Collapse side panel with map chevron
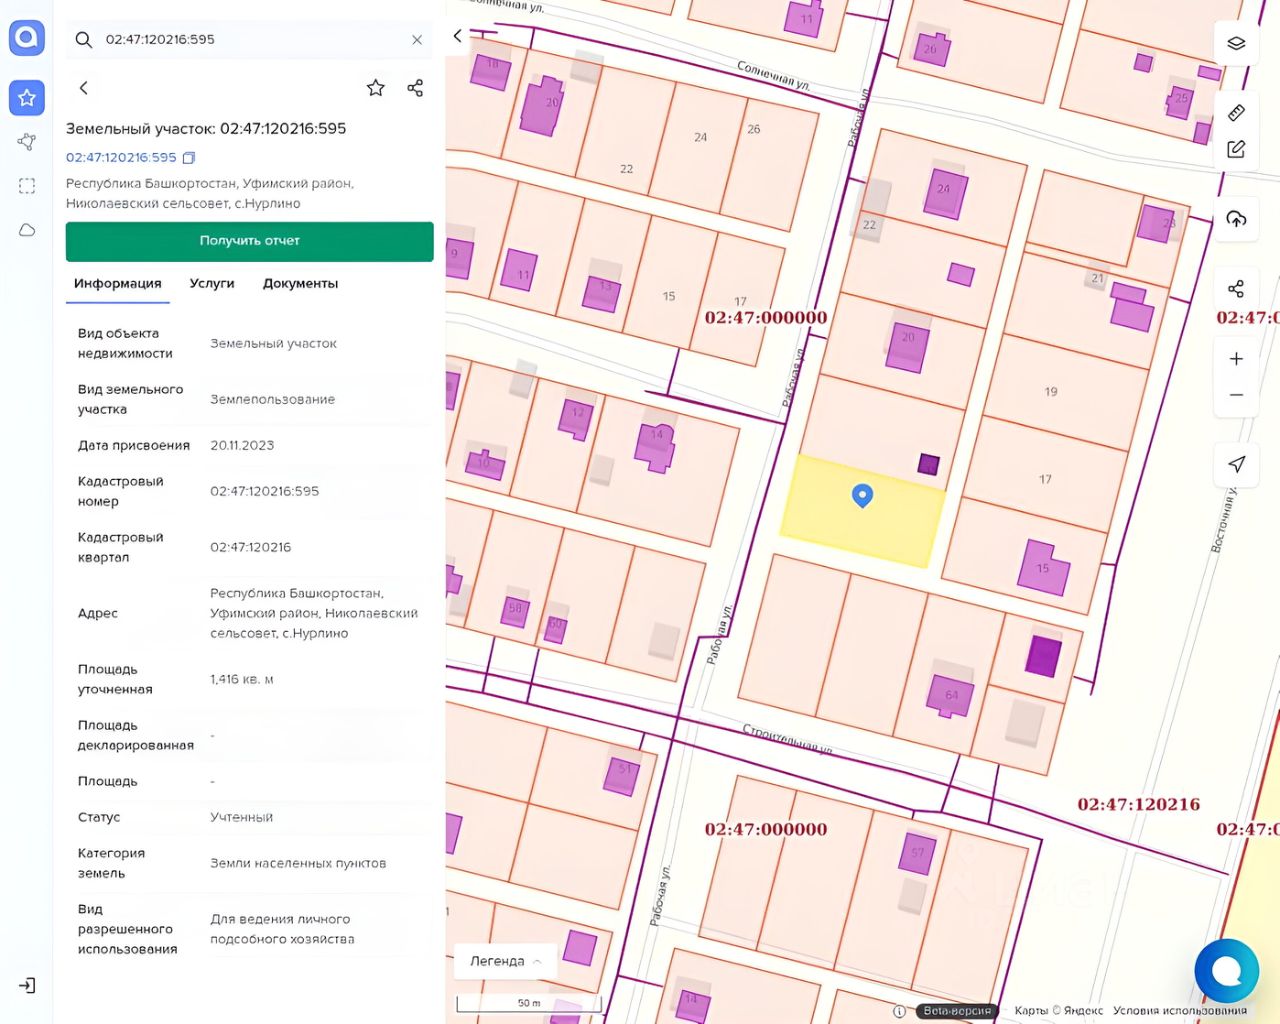This screenshot has width=1280, height=1024. (x=458, y=36)
